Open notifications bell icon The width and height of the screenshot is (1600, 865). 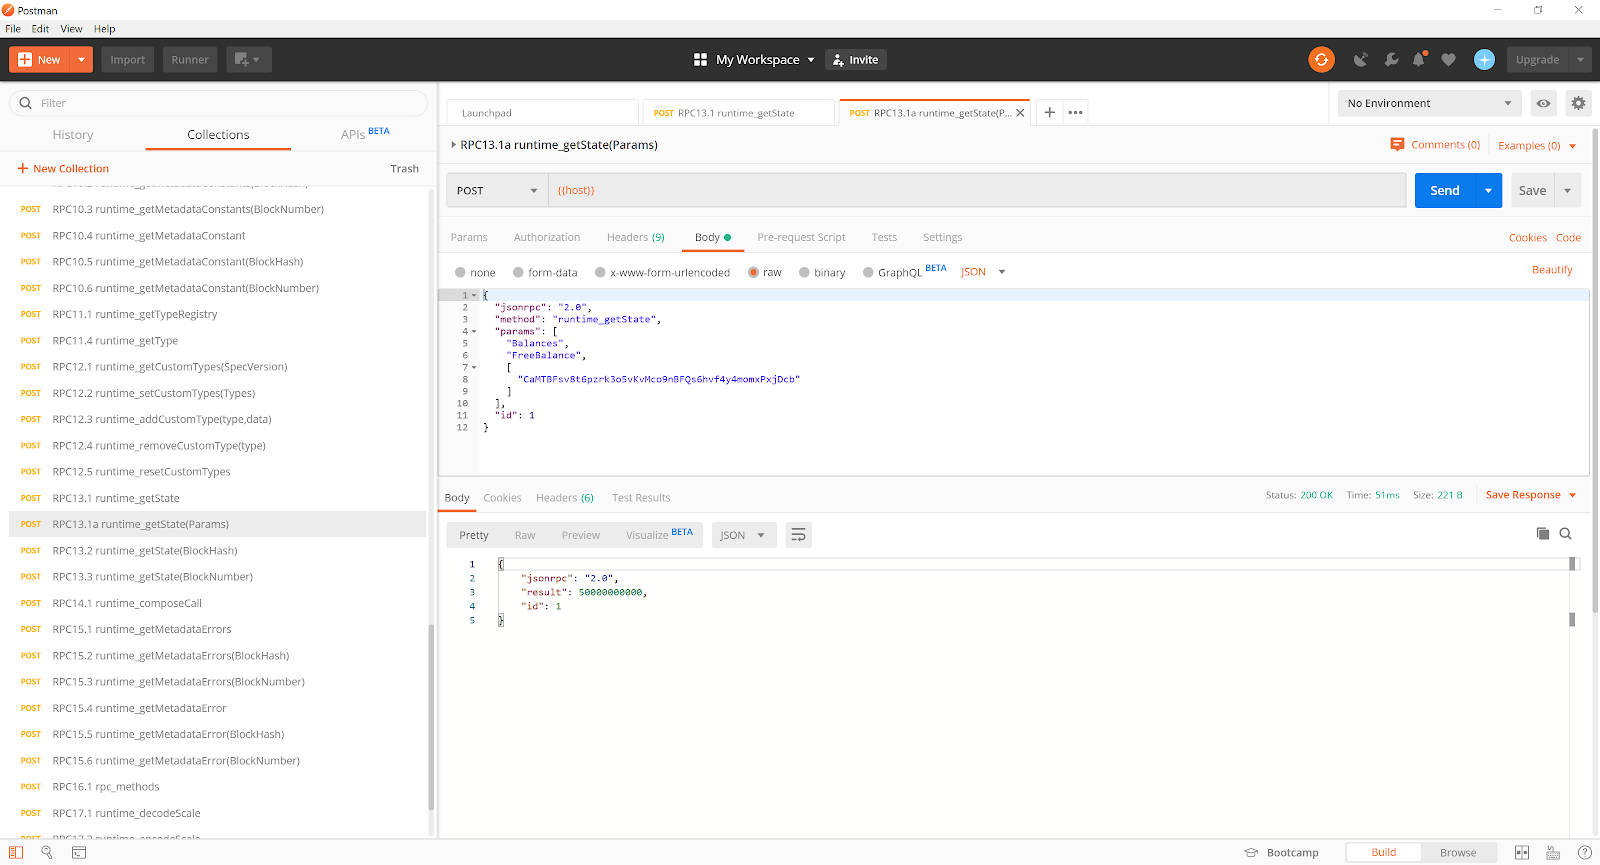point(1418,60)
